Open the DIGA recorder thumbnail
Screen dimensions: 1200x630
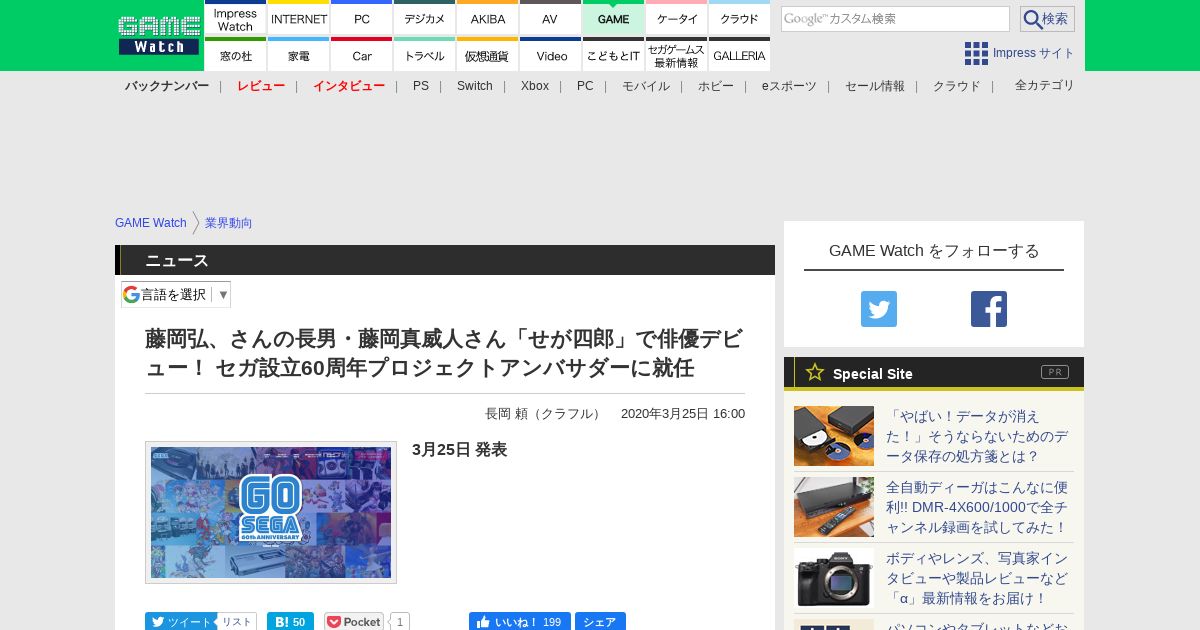pos(834,507)
